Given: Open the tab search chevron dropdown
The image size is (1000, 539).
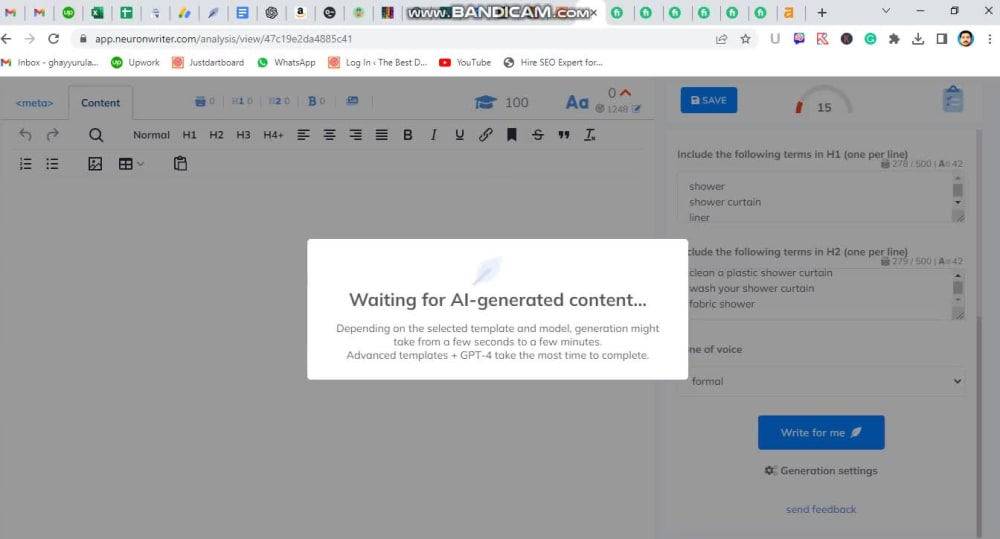Looking at the screenshot, I should pyautogui.click(x=886, y=11).
